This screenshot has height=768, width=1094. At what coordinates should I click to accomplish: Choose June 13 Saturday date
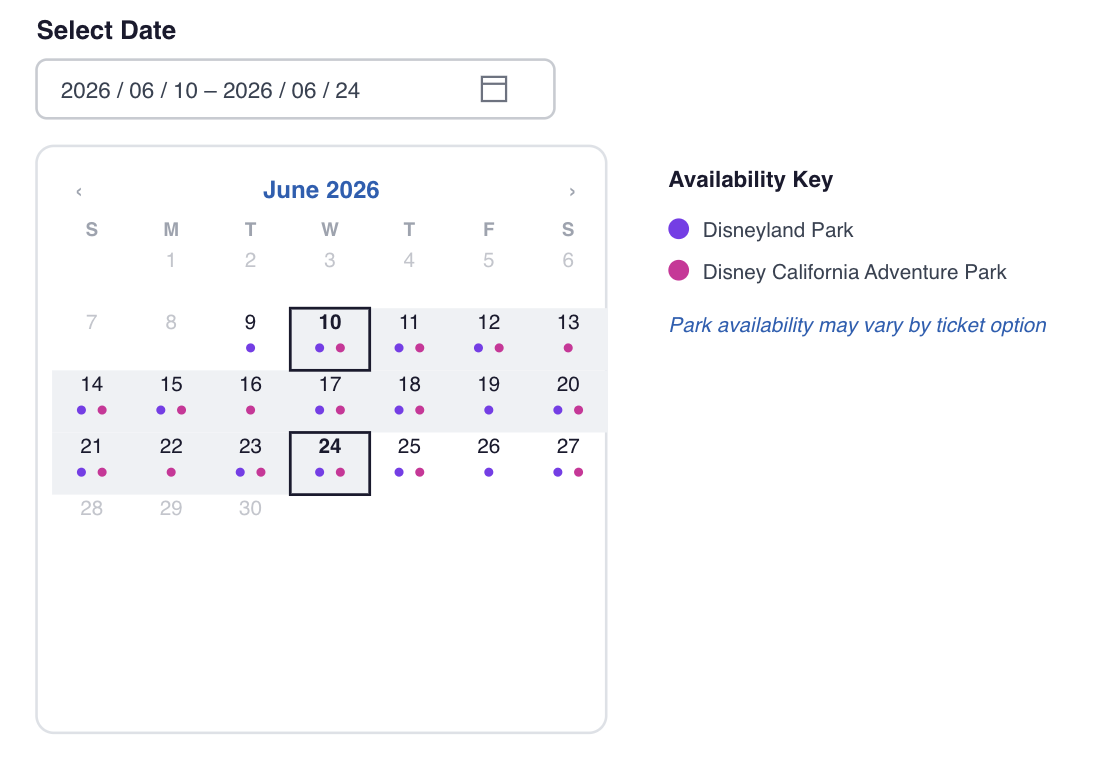(x=568, y=339)
